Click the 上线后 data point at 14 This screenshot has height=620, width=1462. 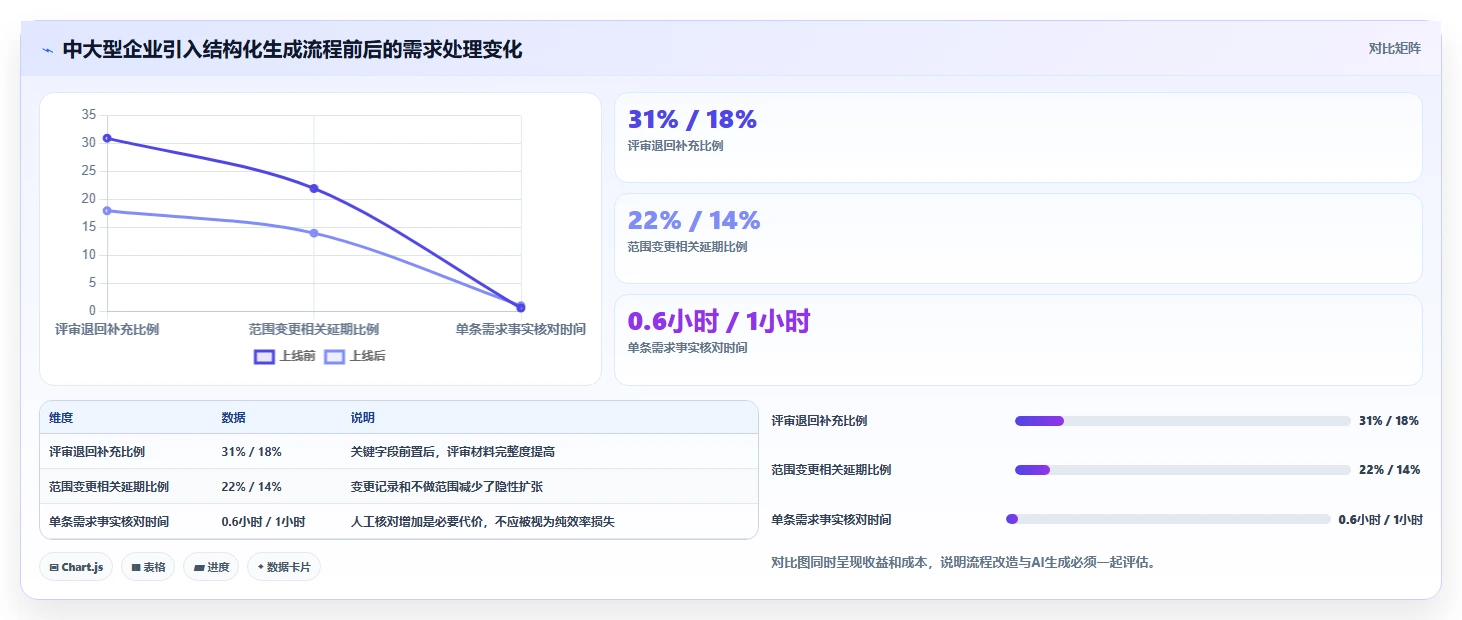pos(314,233)
